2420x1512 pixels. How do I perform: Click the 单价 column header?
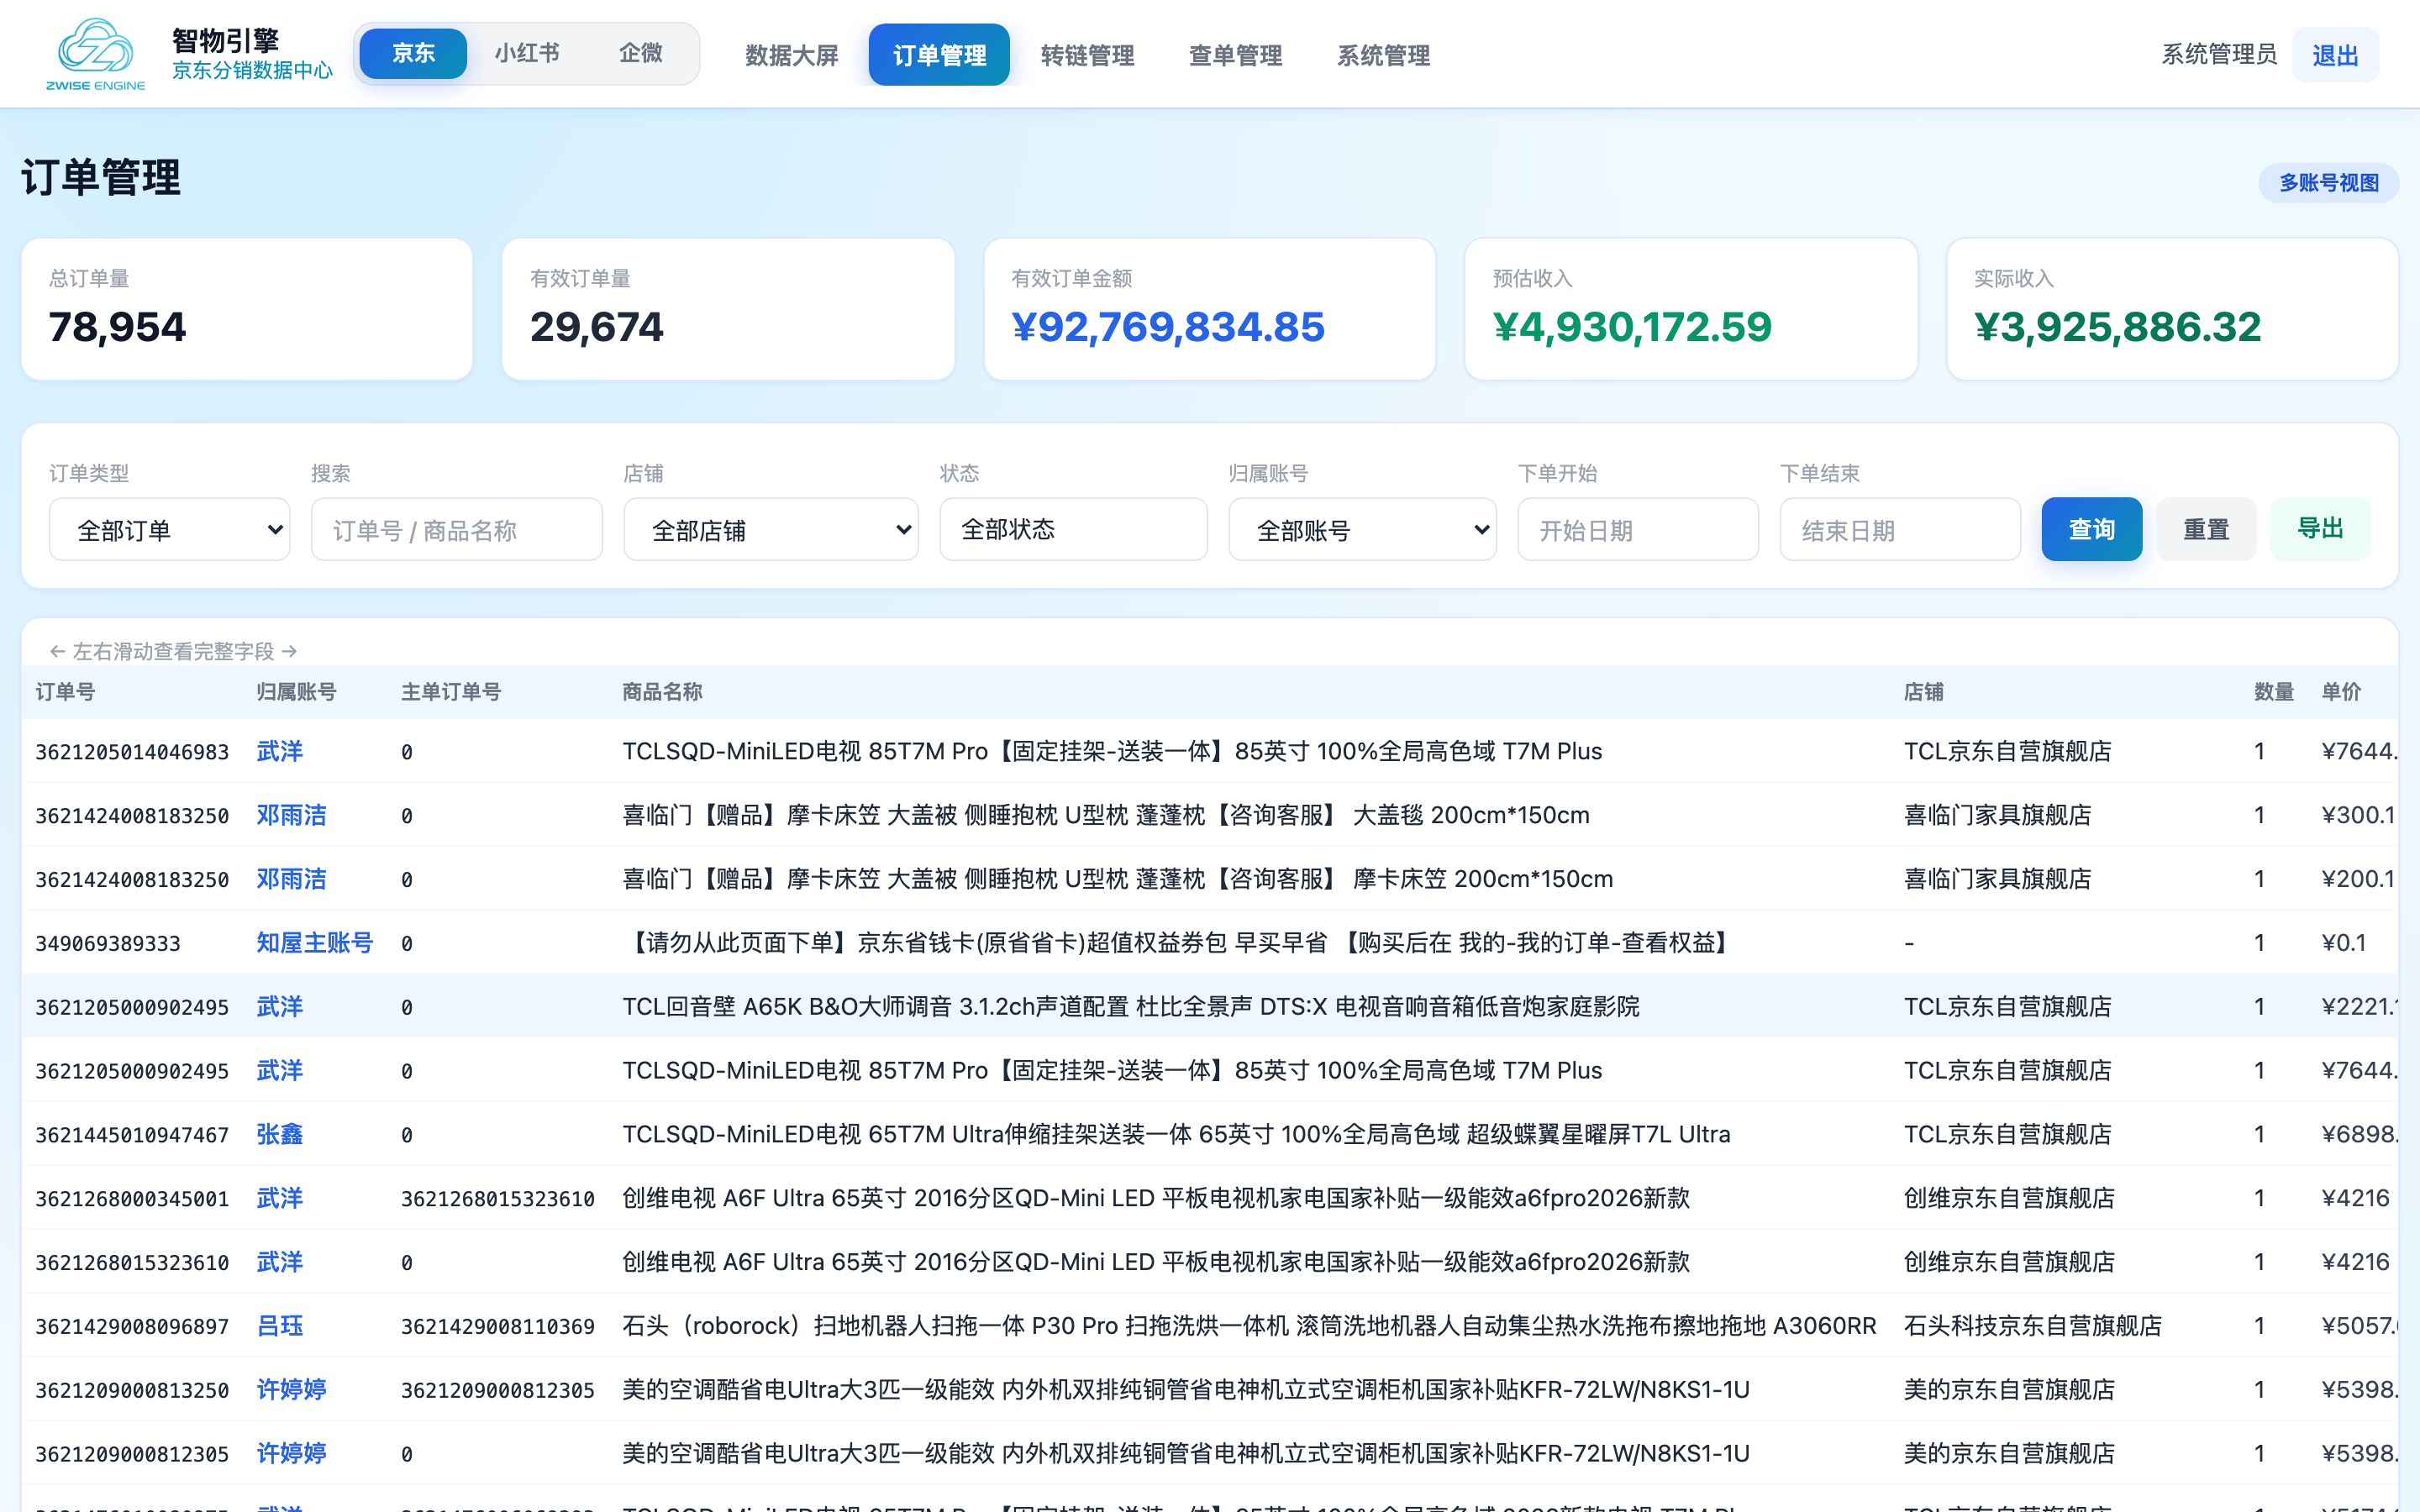2341,692
